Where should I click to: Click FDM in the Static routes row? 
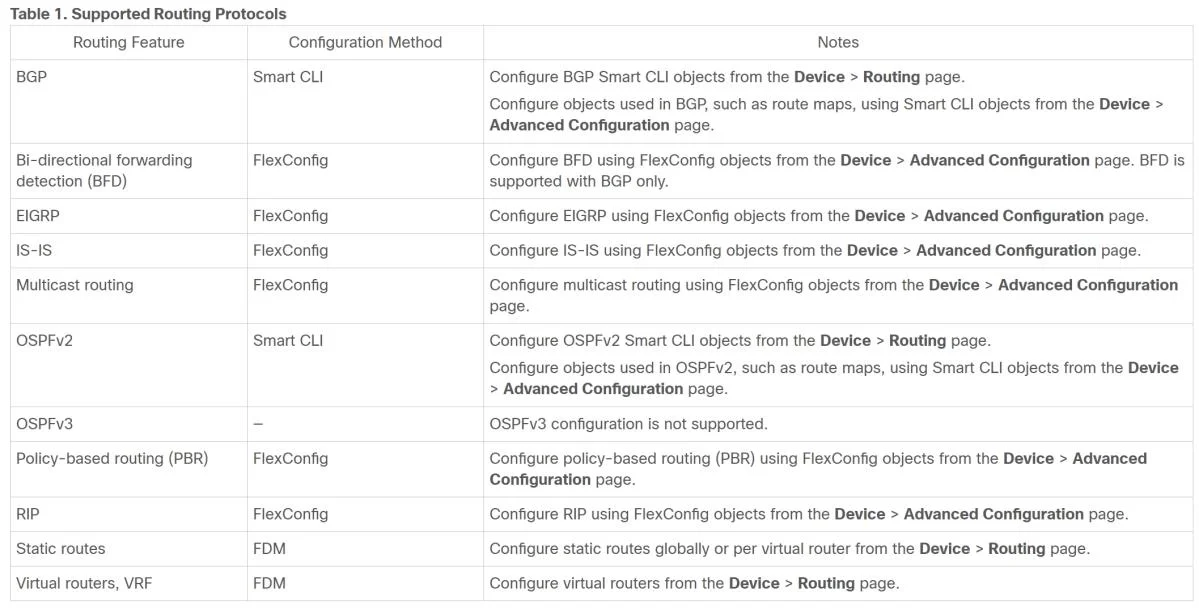click(x=269, y=549)
